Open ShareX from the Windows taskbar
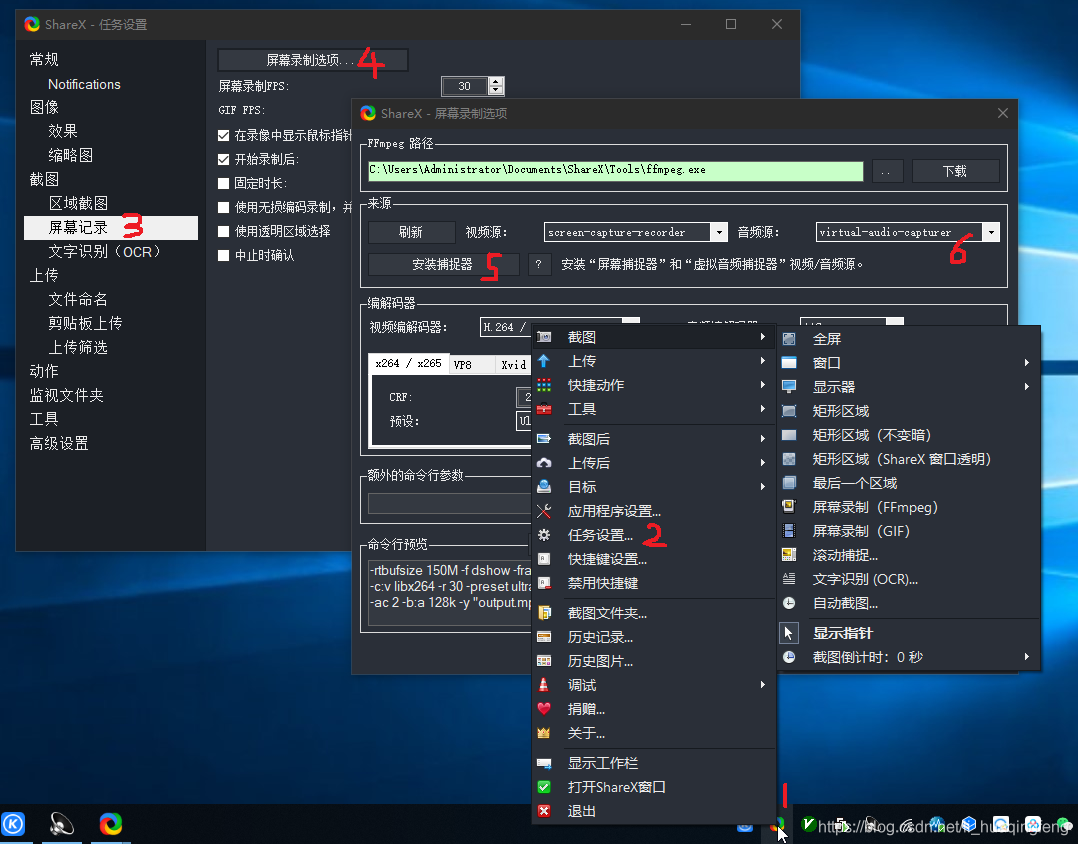 111,823
